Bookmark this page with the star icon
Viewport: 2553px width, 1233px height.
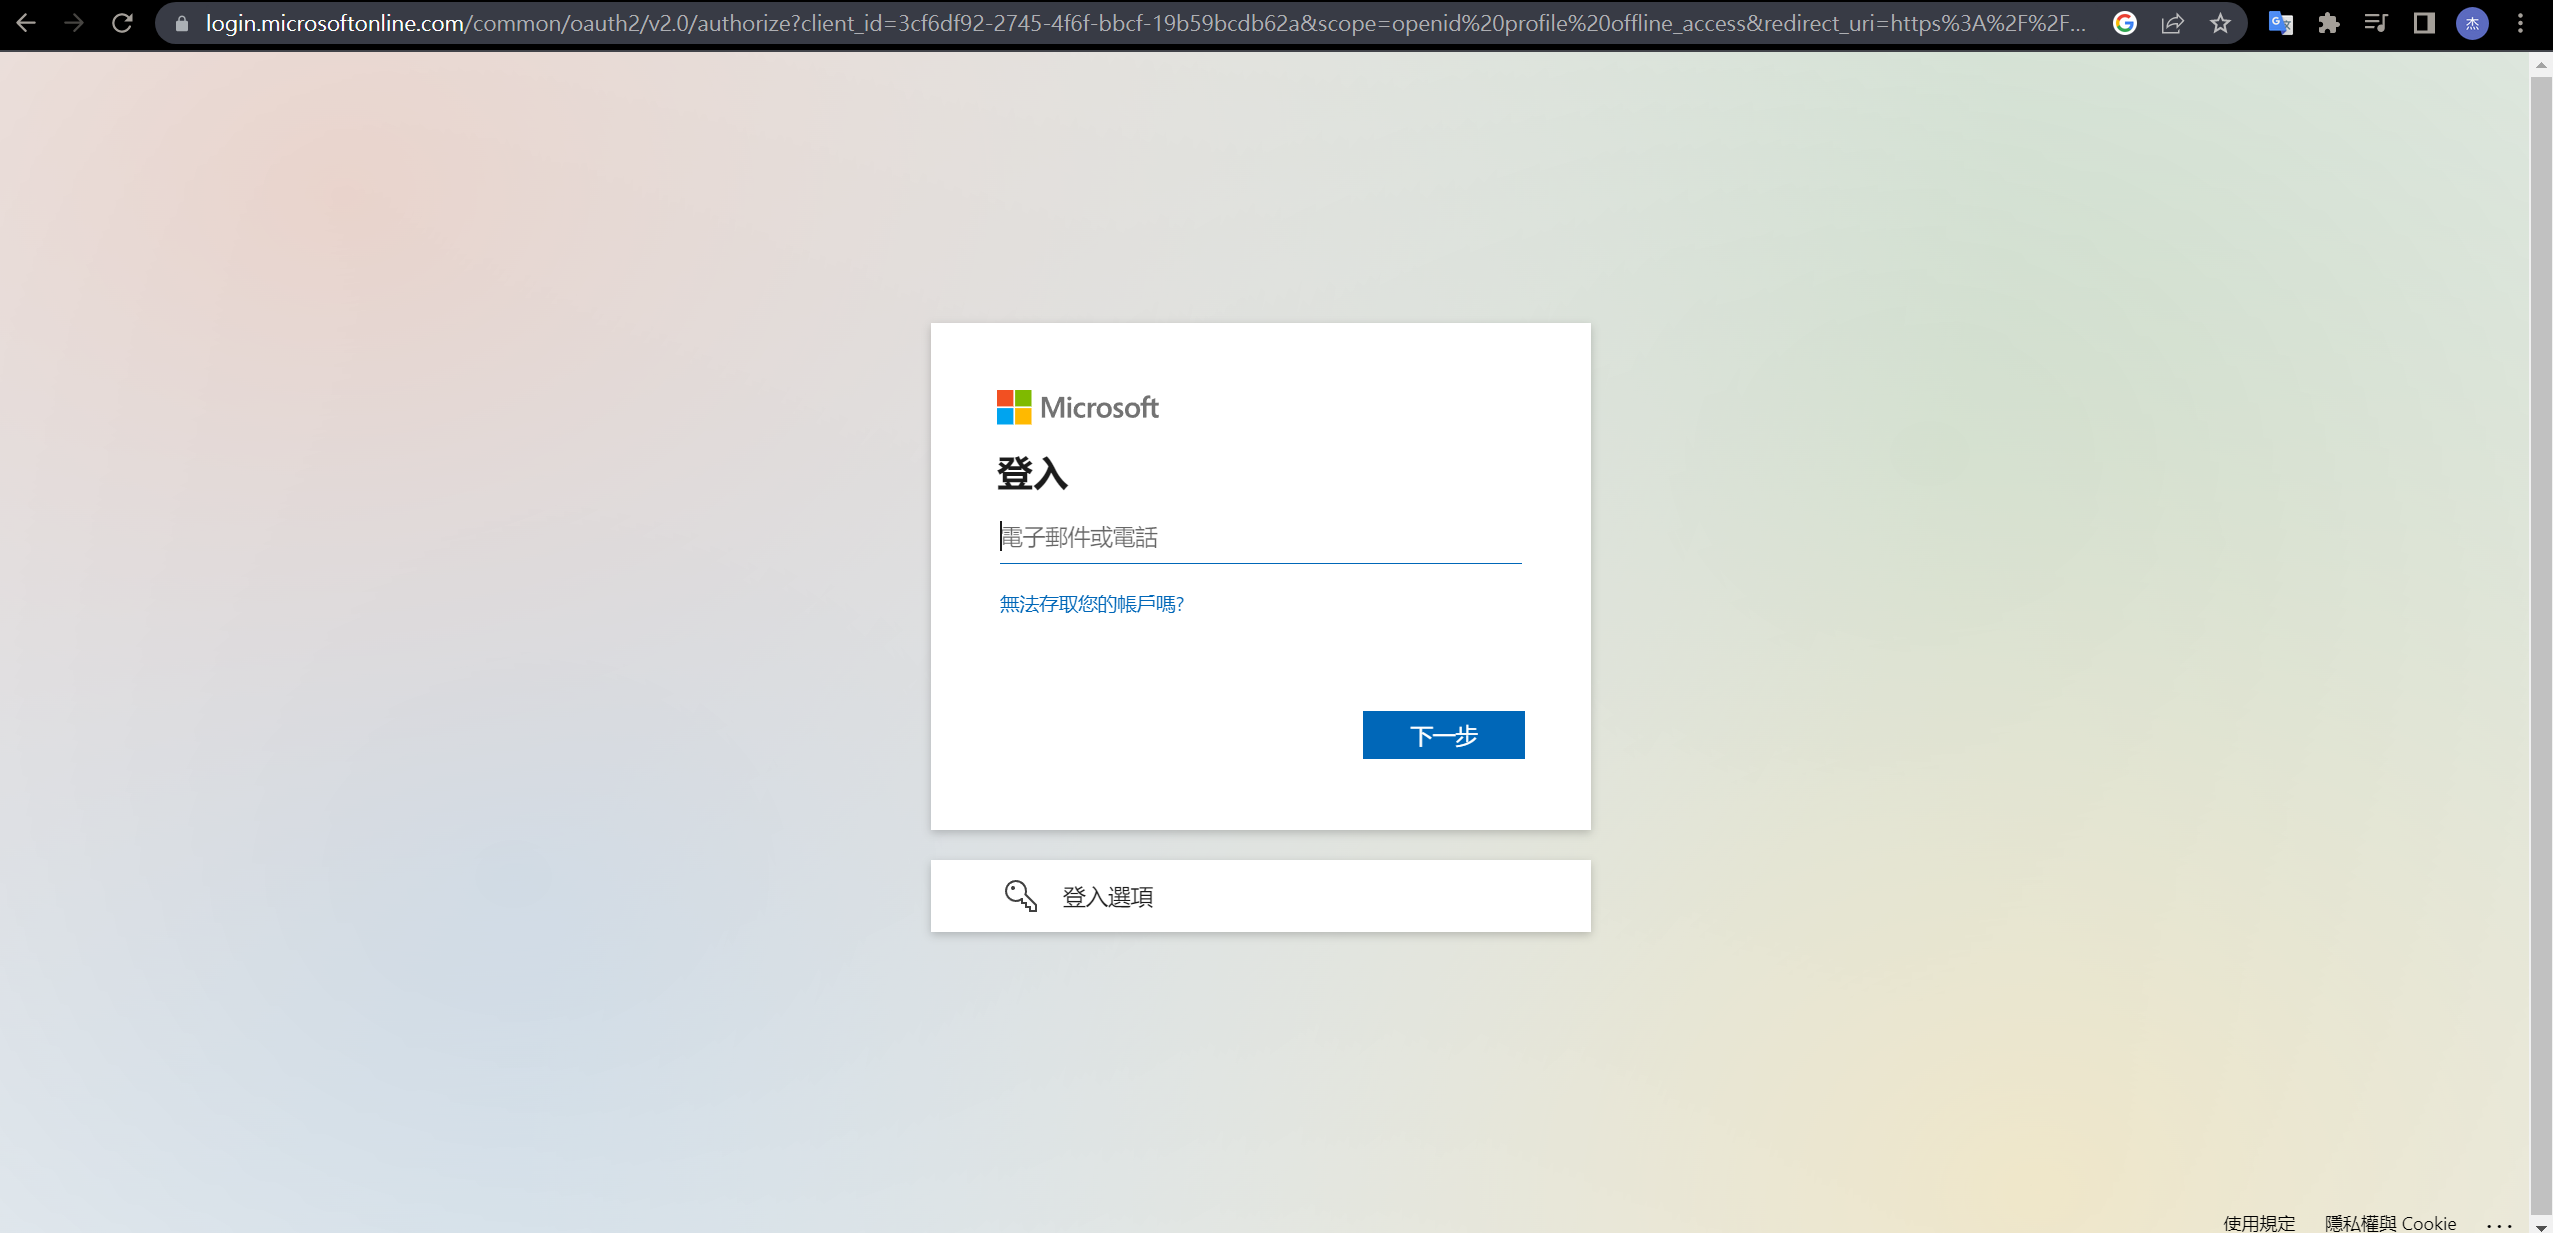[x=2221, y=22]
